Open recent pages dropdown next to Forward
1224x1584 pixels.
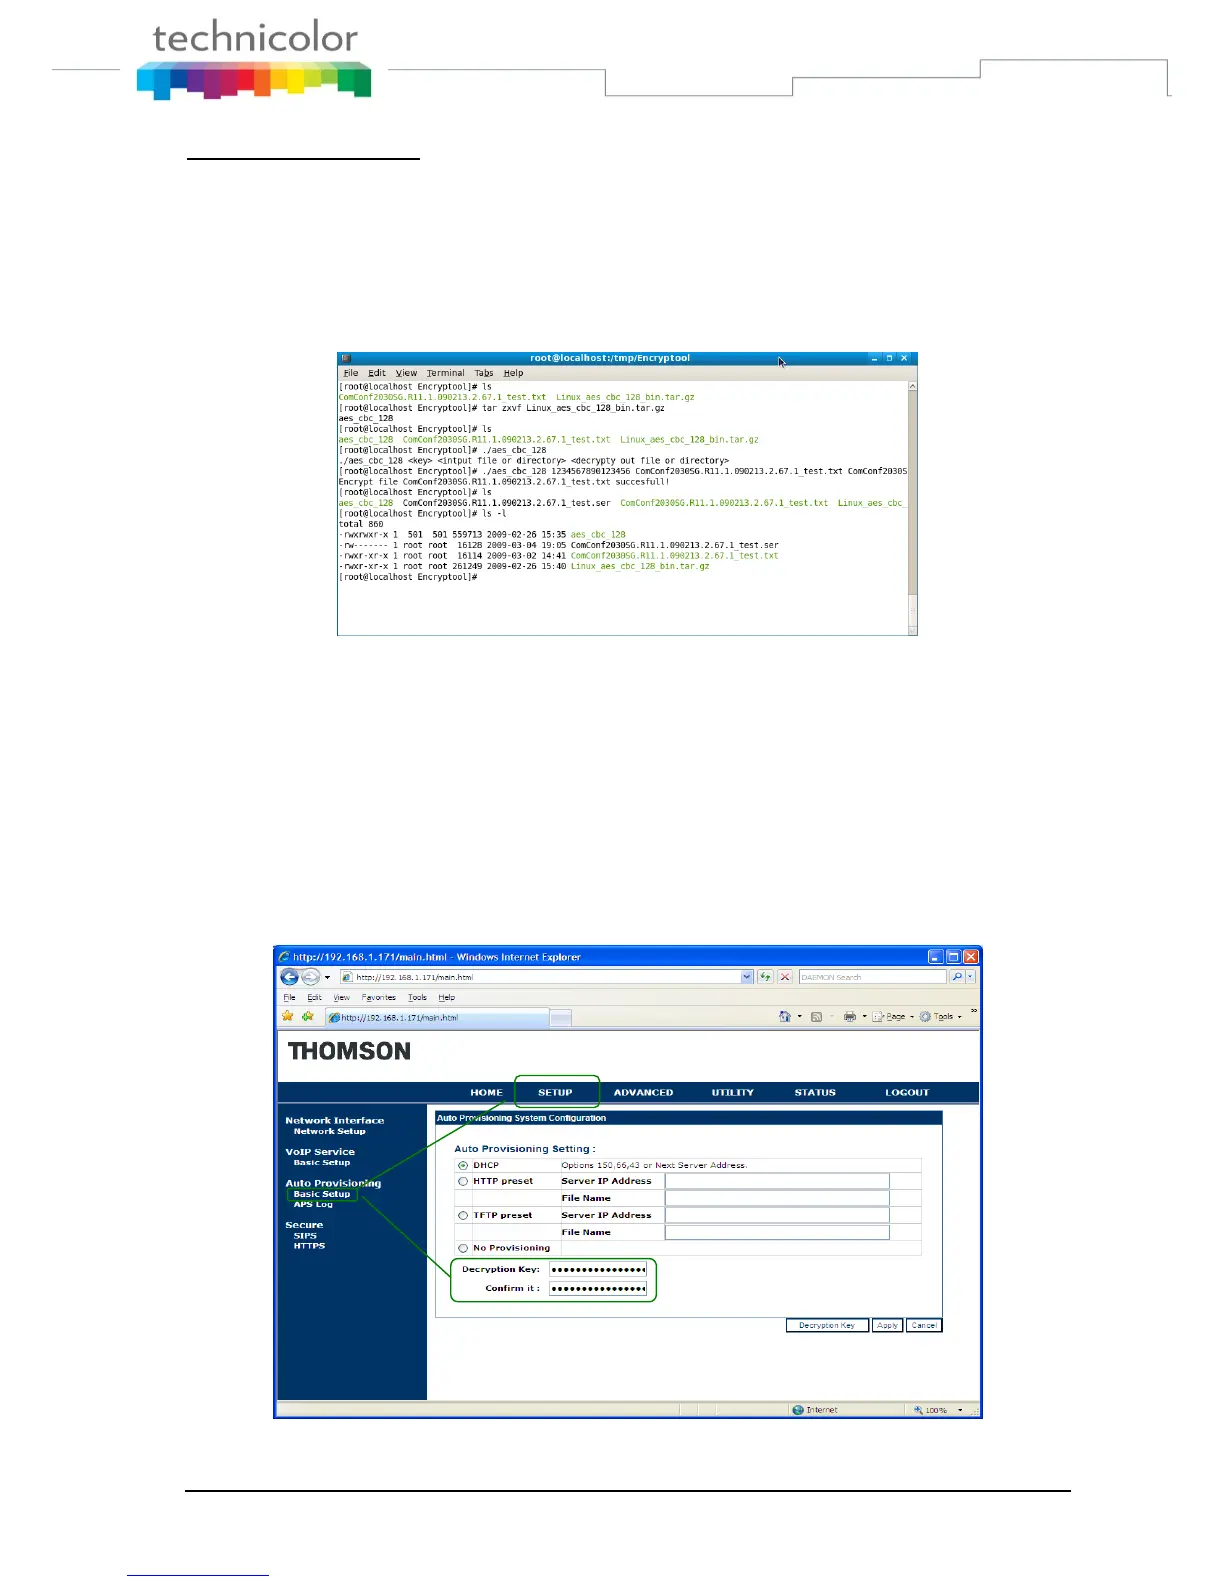[x=327, y=978]
